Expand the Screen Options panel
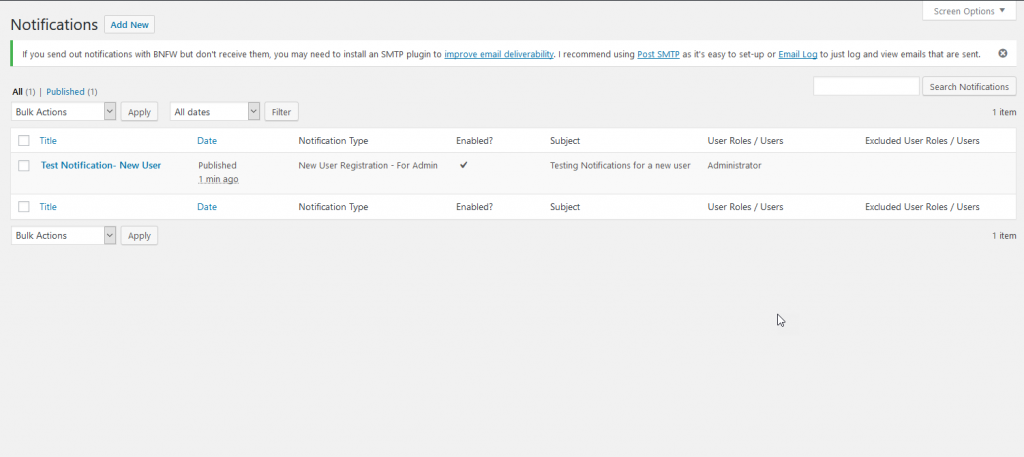Image resolution: width=1024 pixels, height=457 pixels. click(x=964, y=11)
